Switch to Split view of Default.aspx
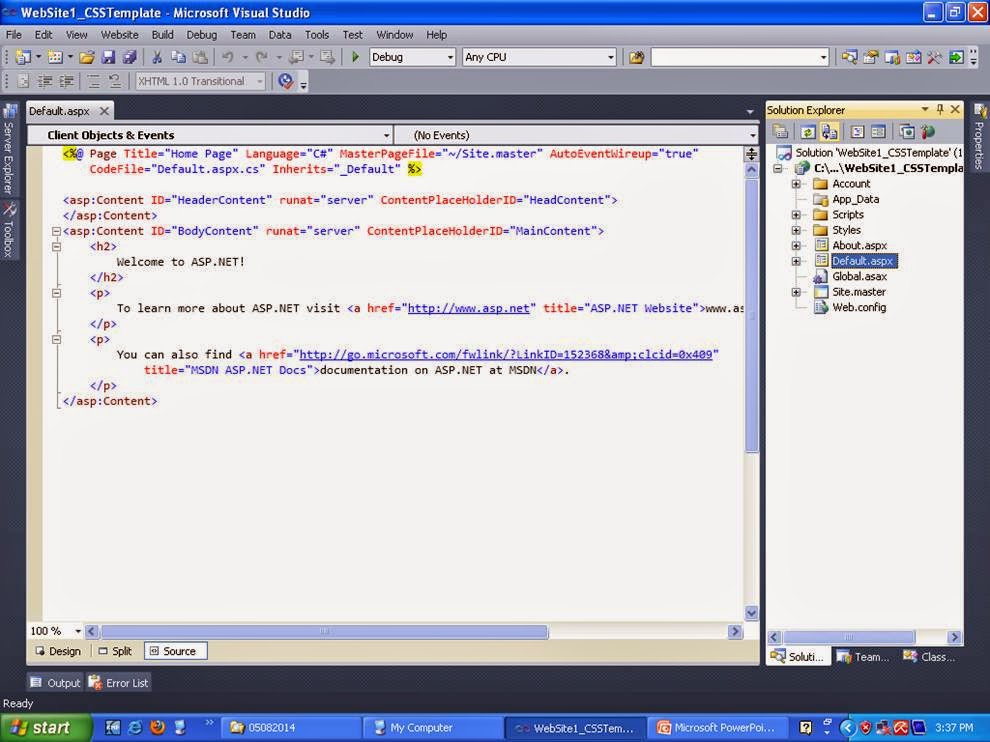 (x=115, y=651)
